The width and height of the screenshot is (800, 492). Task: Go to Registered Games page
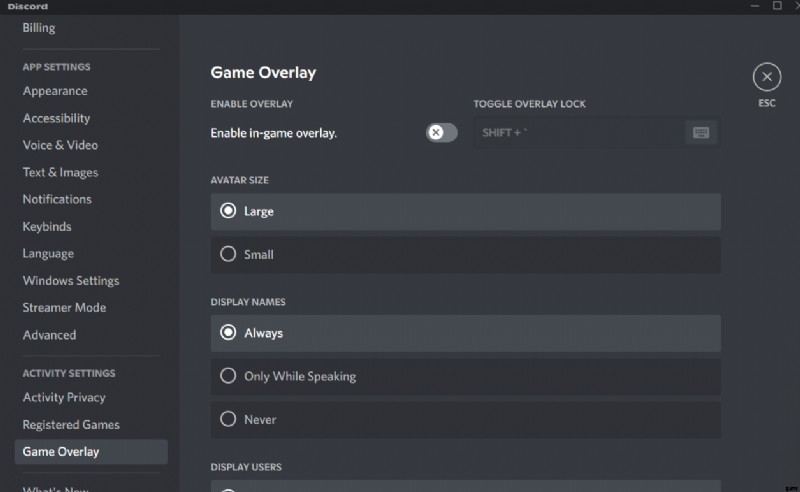click(71, 425)
